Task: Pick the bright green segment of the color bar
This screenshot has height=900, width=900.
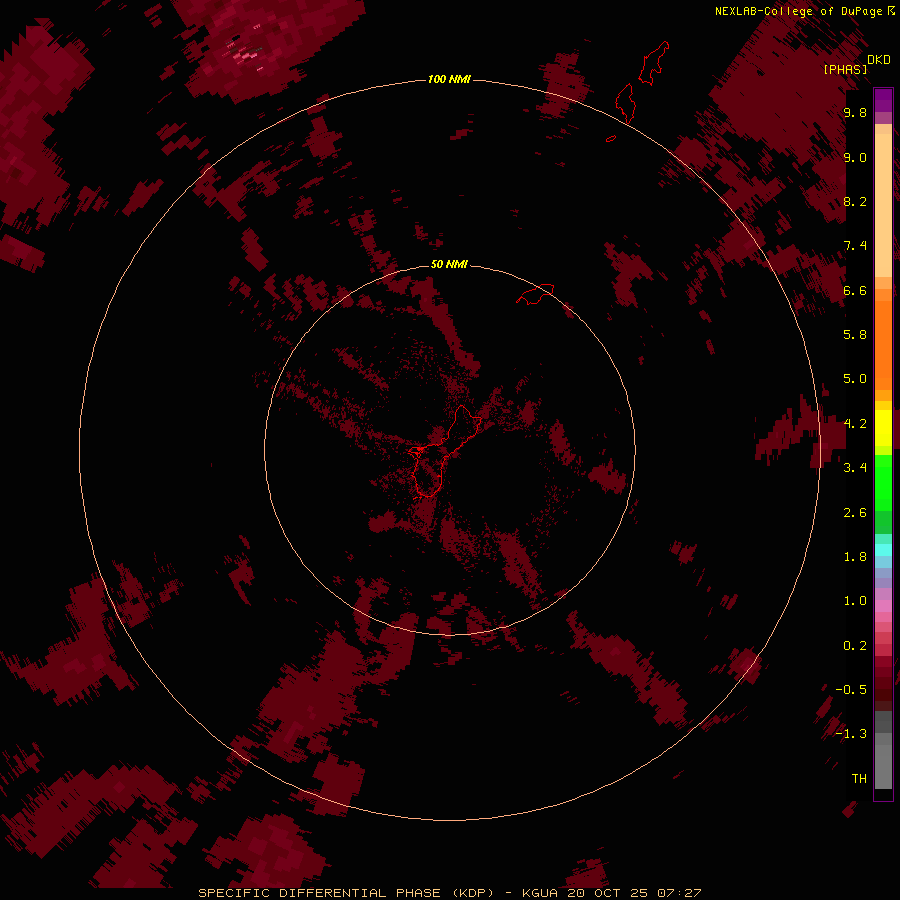Action: click(883, 482)
